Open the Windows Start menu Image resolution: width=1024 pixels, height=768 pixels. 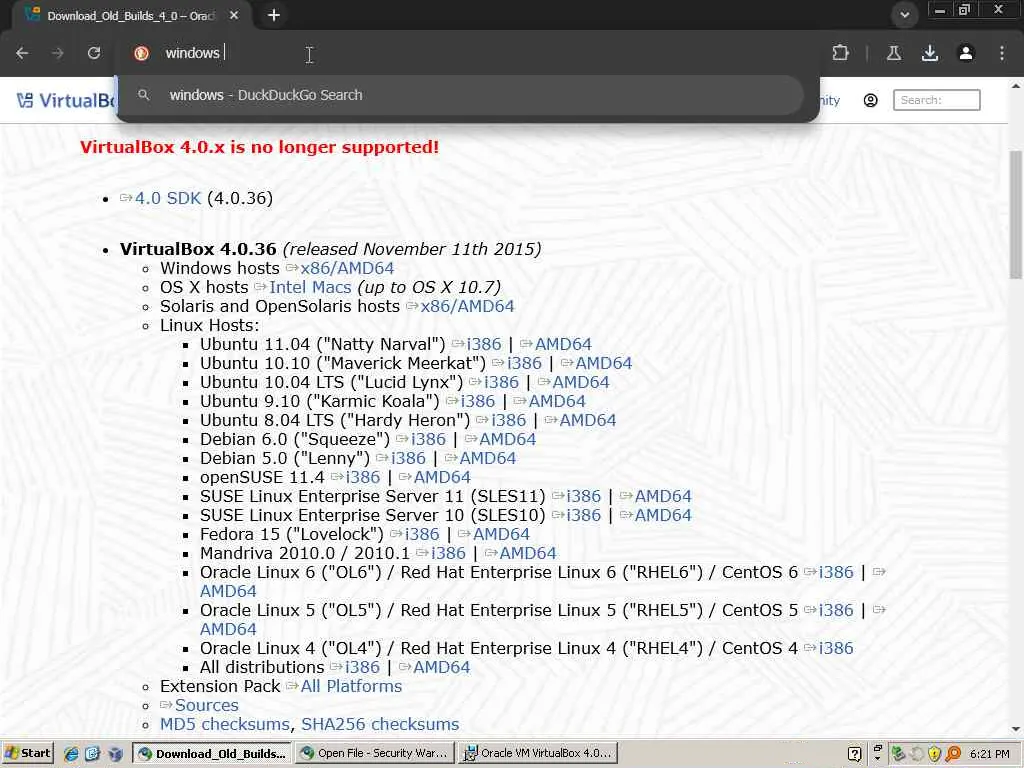27,753
